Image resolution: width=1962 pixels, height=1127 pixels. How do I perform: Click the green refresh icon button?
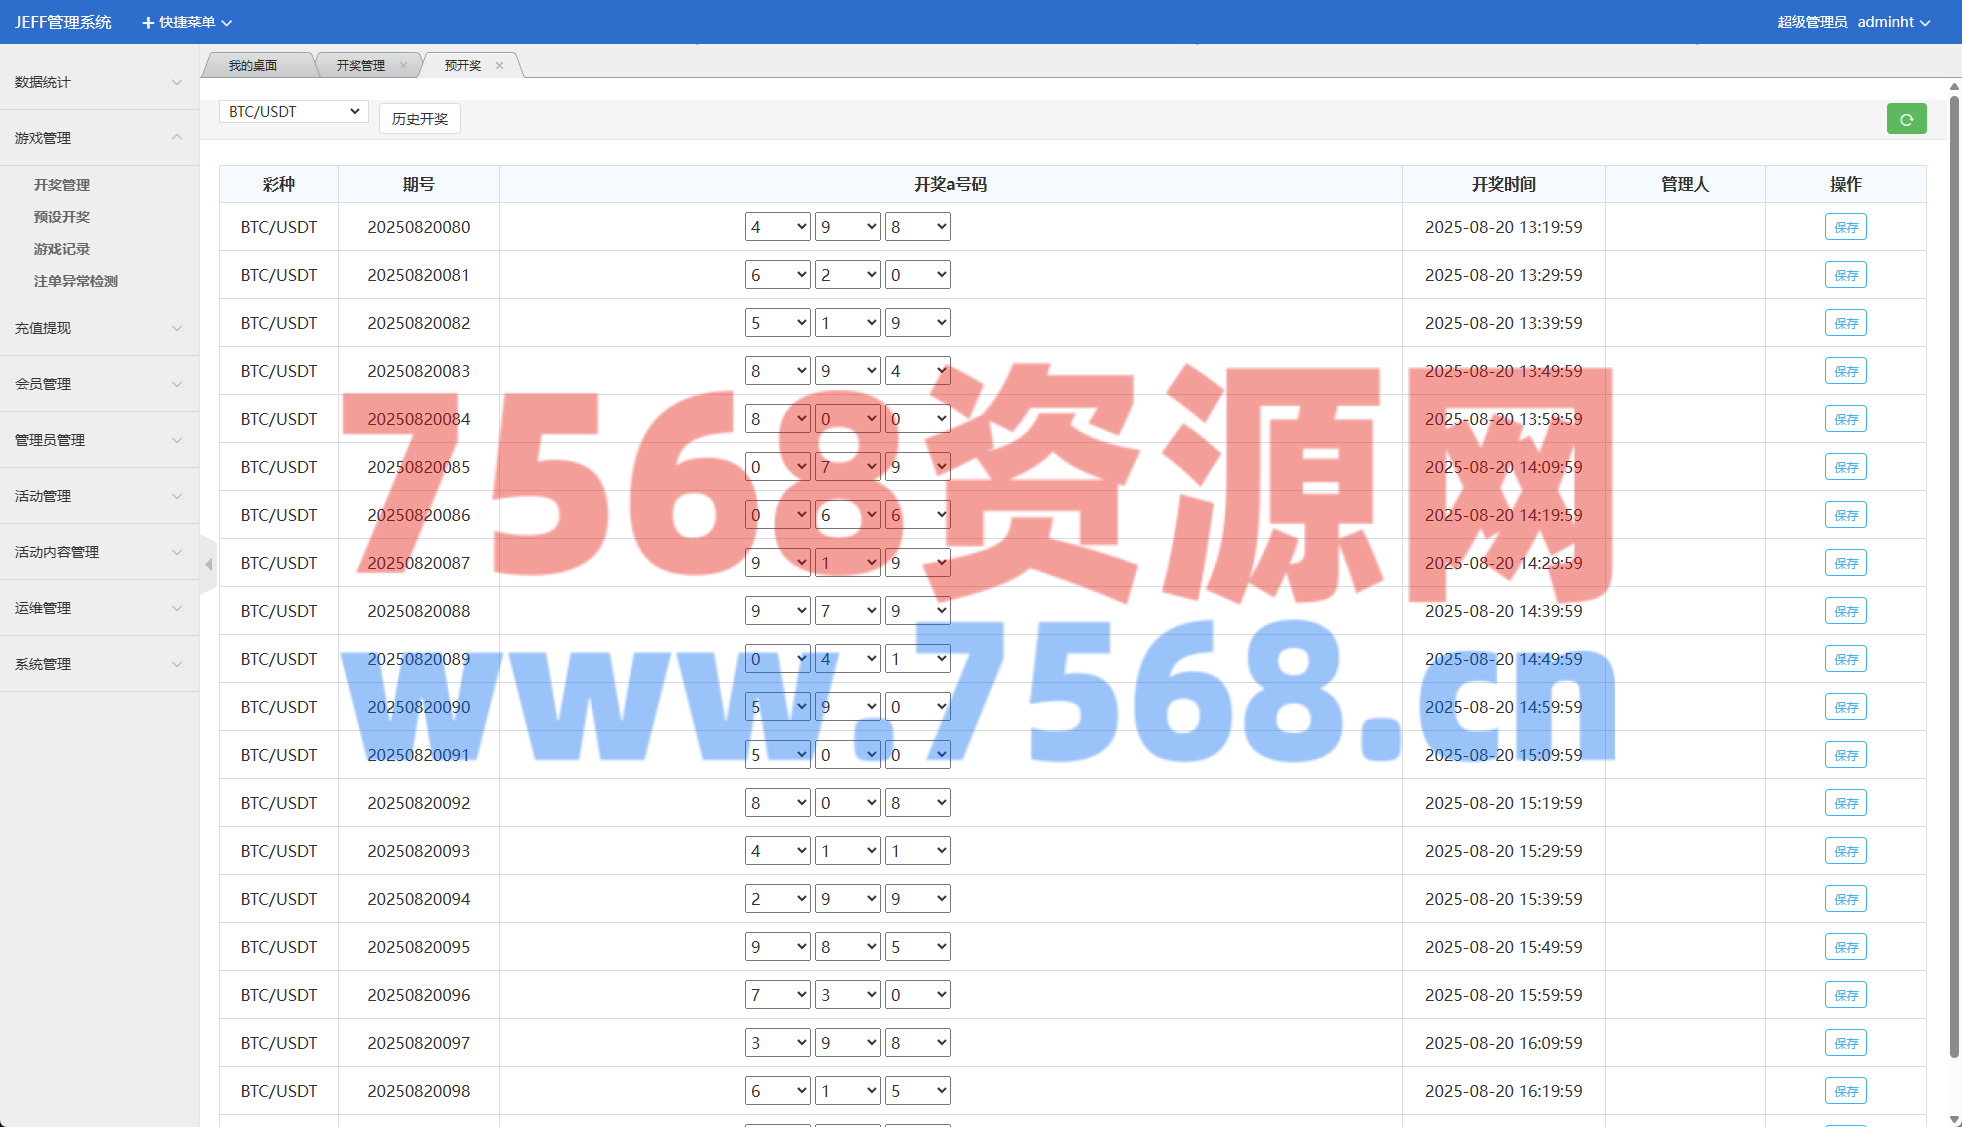[1906, 119]
